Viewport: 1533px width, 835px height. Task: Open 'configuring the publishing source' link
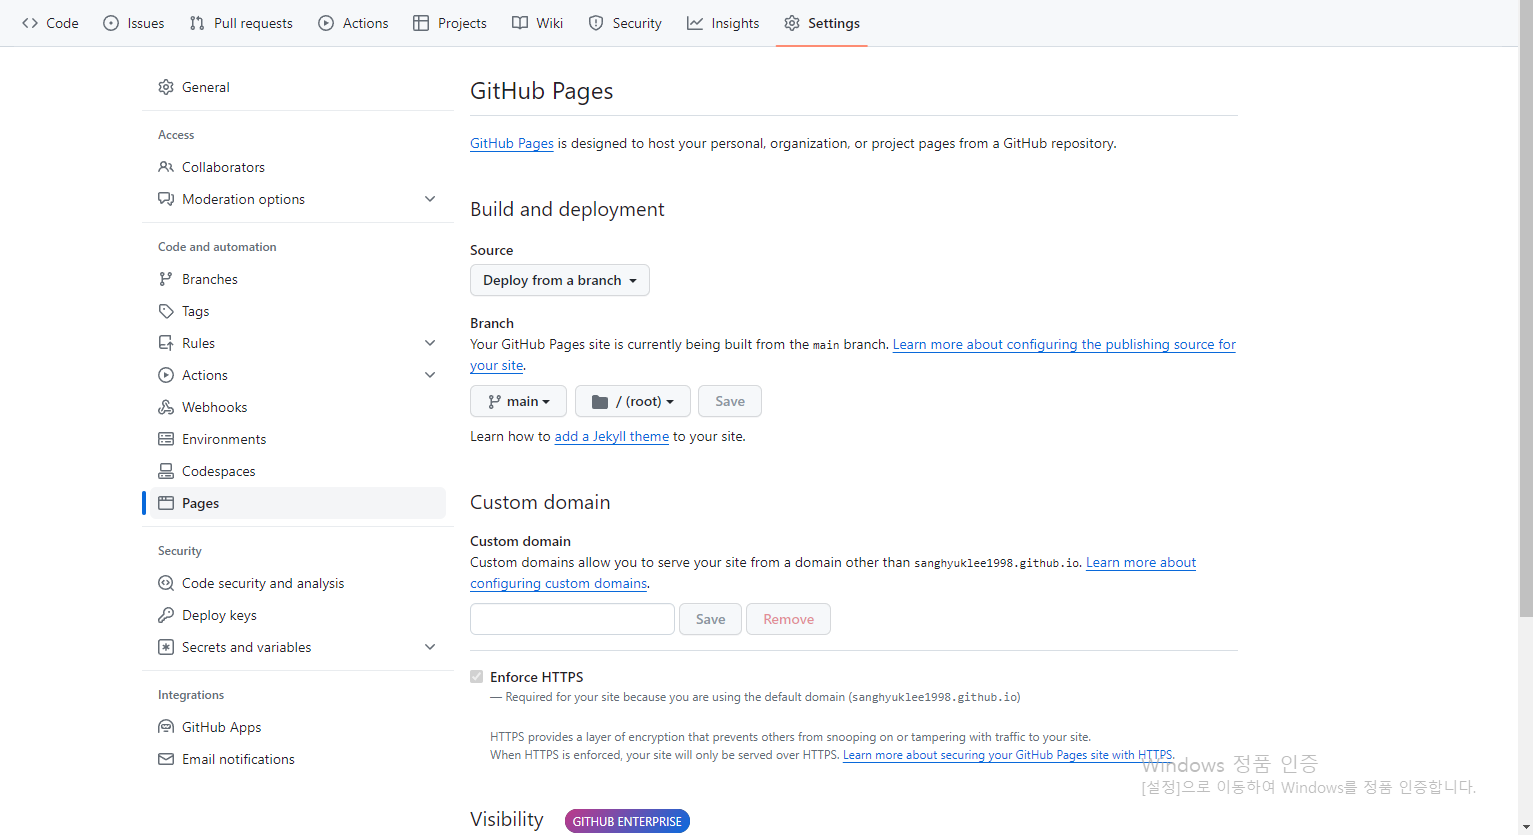1064,344
